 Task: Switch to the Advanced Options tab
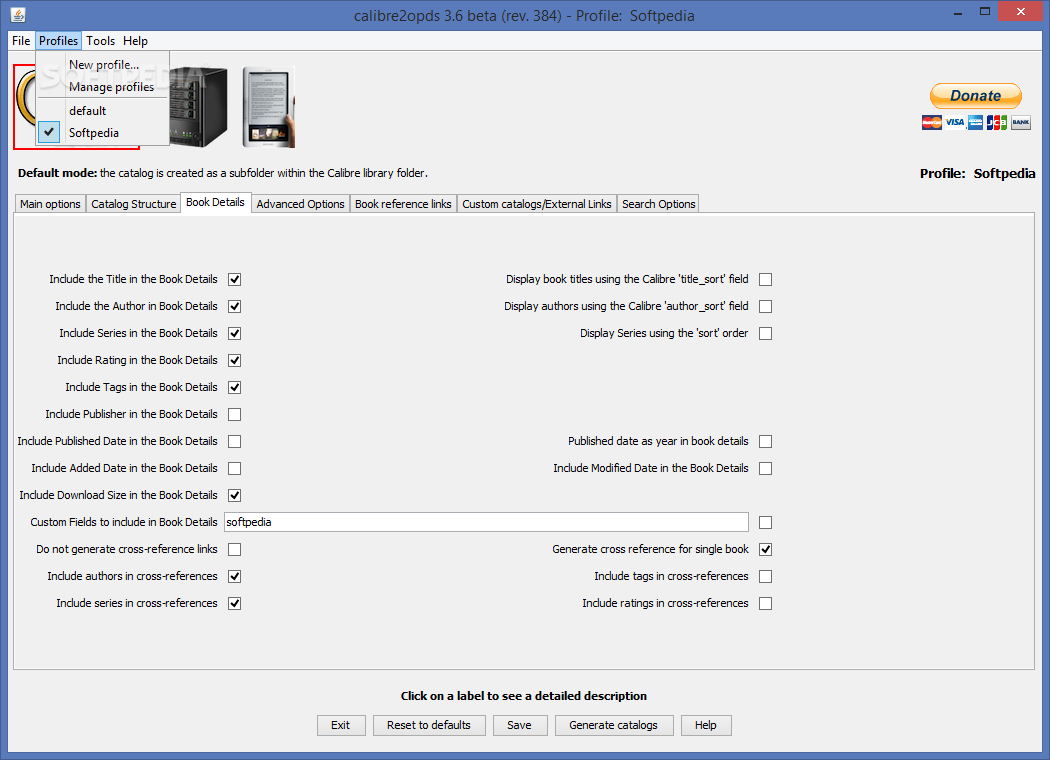tap(300, 204)
